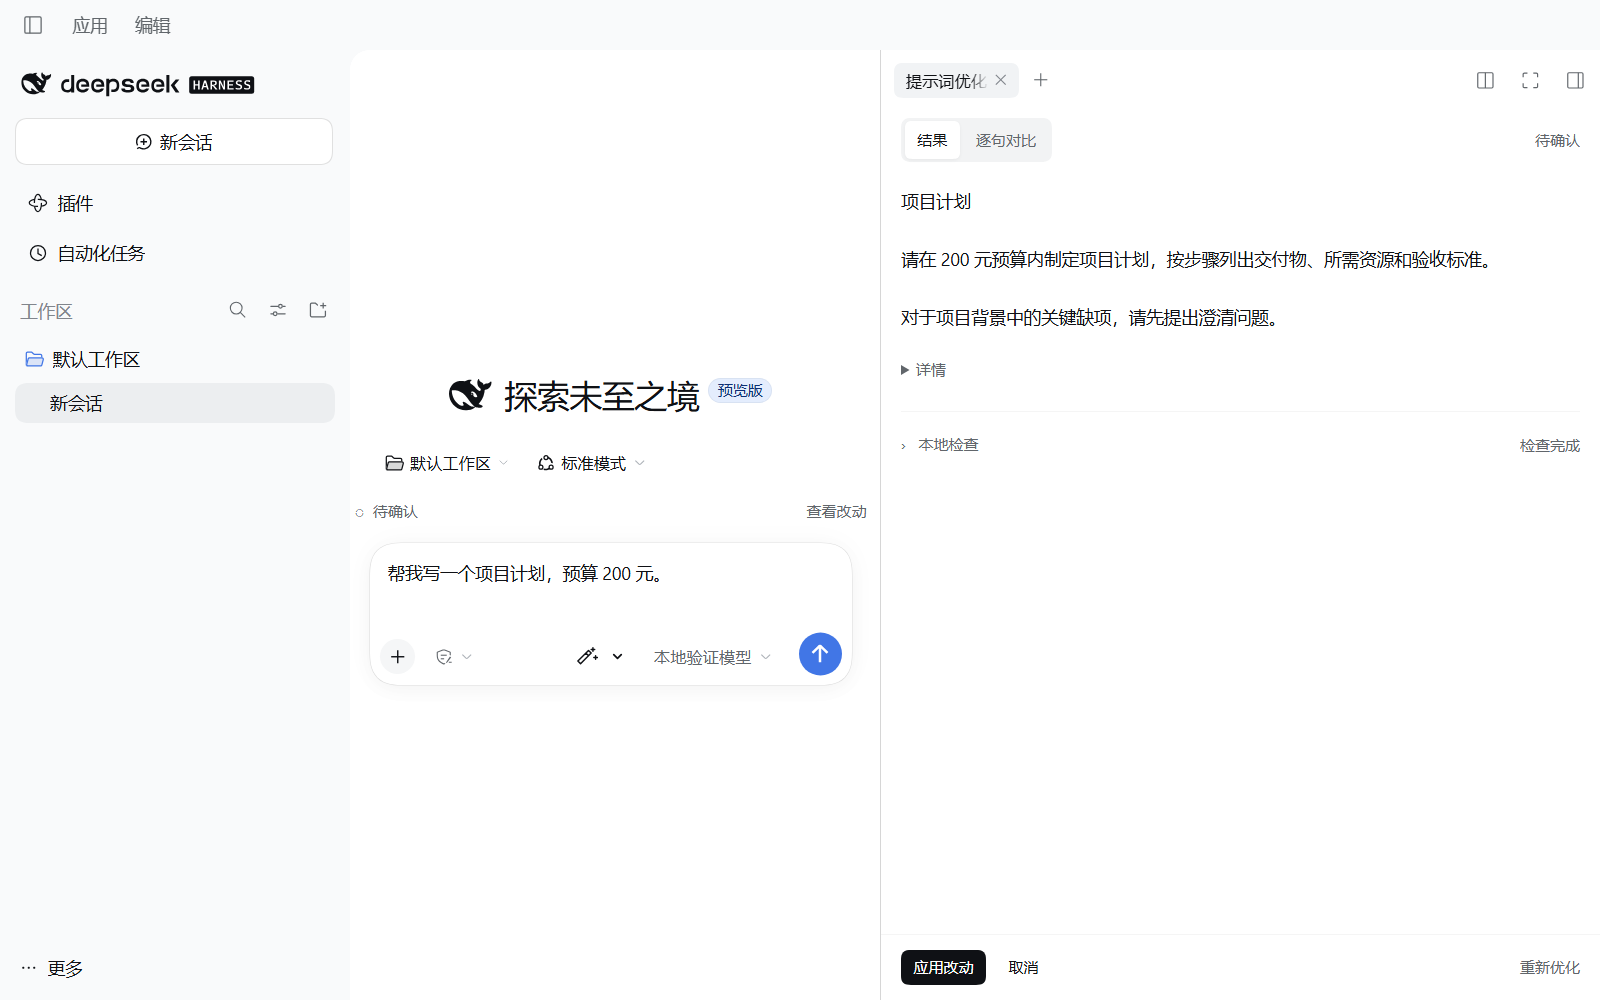Add attachment with plus button
The height and width of the screenshot is (1000, 1600).
tap(398, 656)
